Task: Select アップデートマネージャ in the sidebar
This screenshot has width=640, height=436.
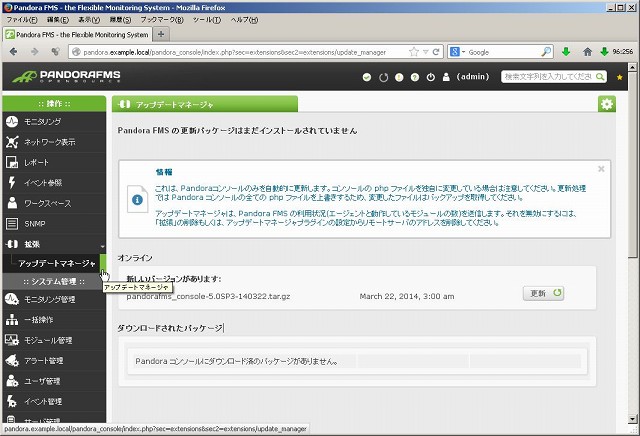Action: click(x=57, y=264)
